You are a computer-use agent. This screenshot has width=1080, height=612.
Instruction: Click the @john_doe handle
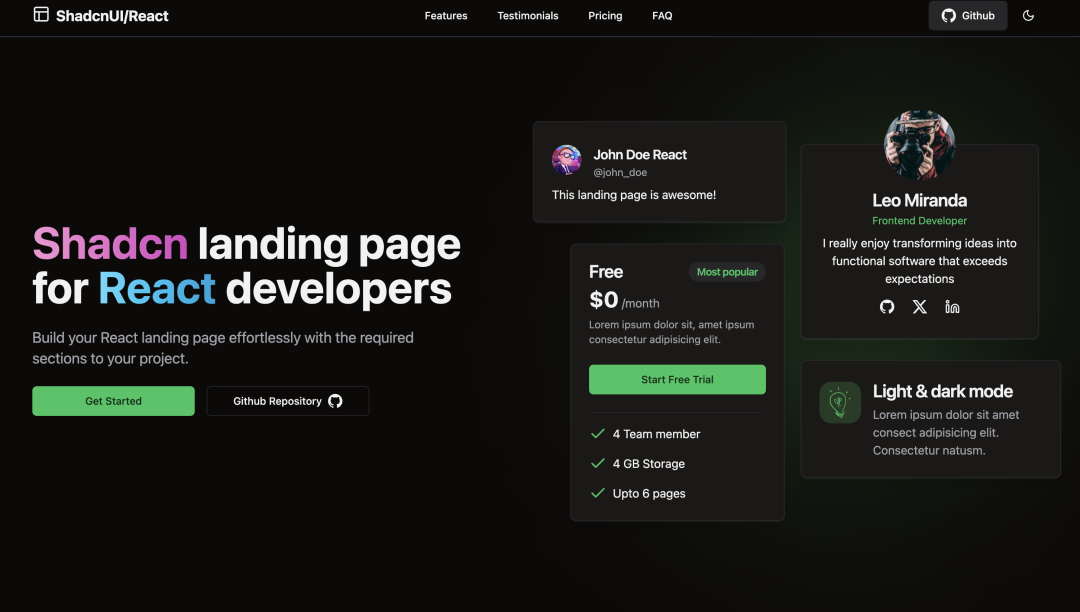pos(620,172)
